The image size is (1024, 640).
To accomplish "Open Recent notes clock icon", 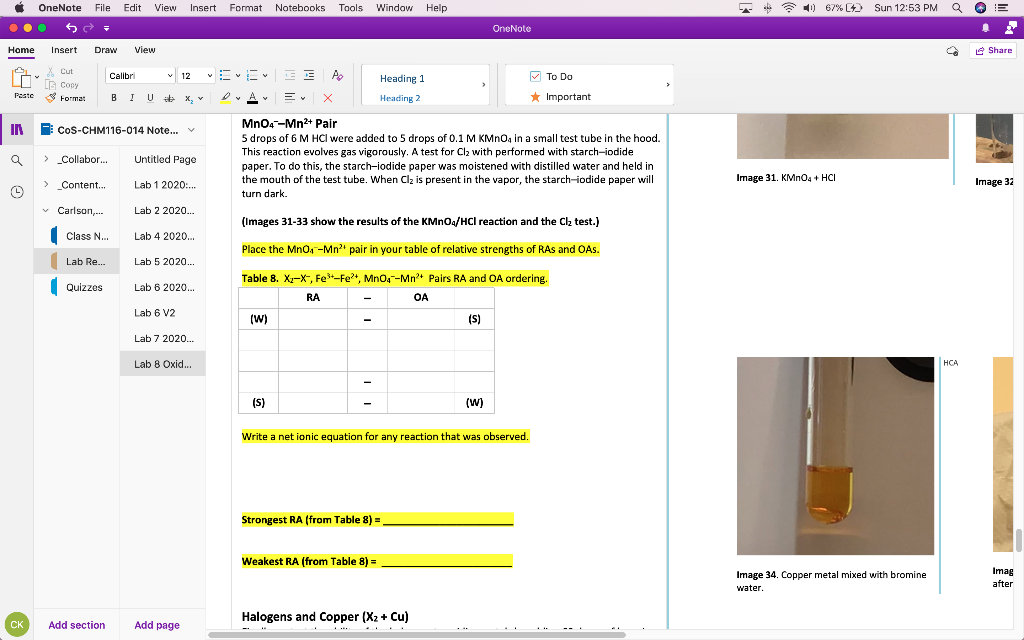I will pos(17,192).
